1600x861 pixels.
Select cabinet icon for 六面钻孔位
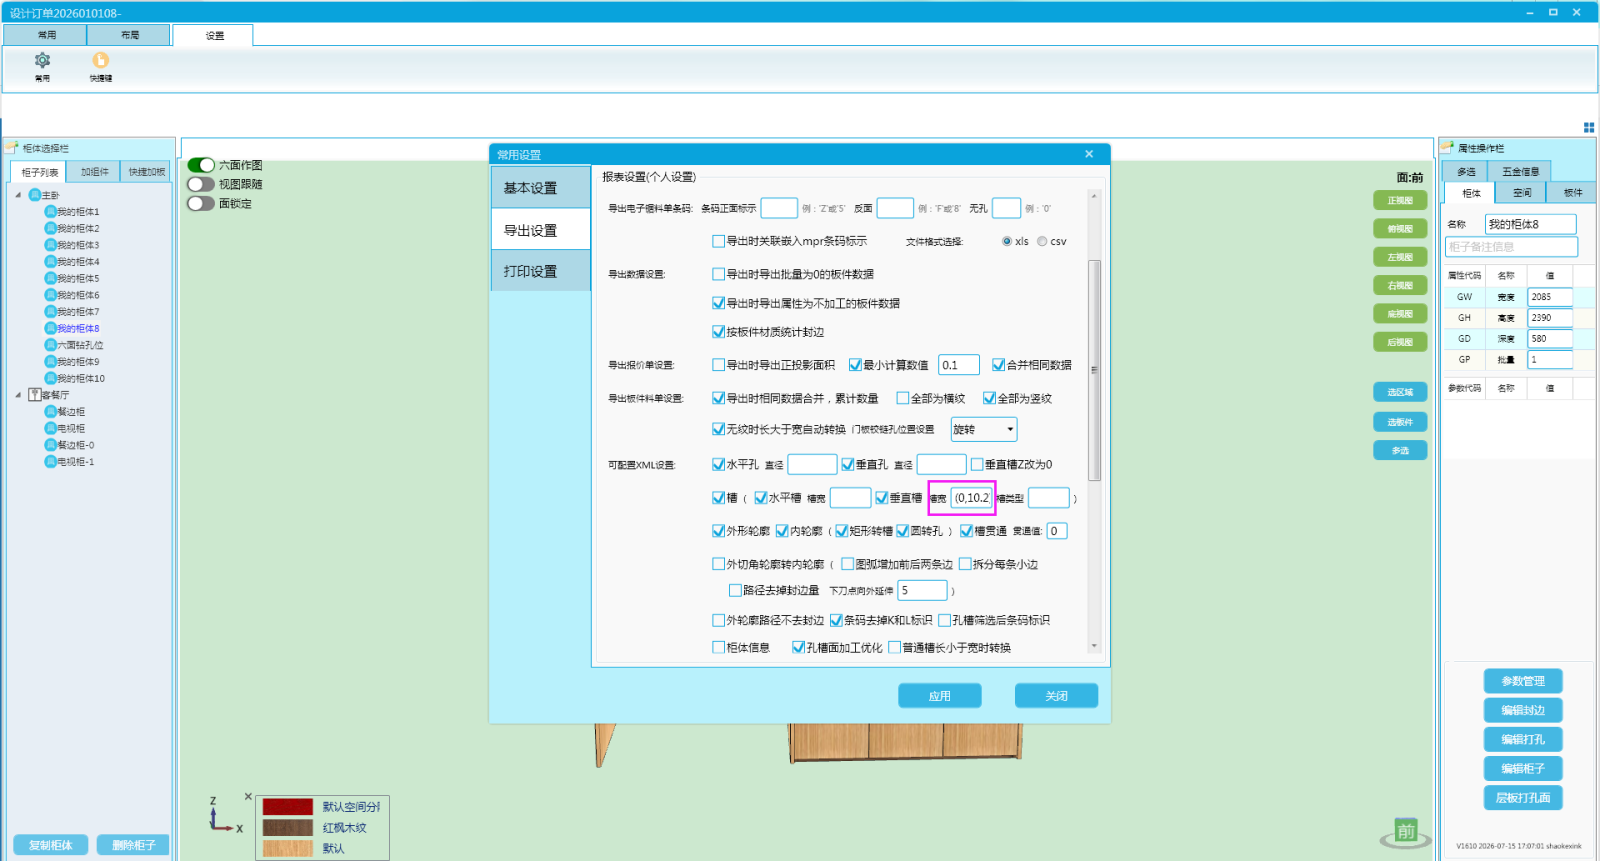click(50, 345)
